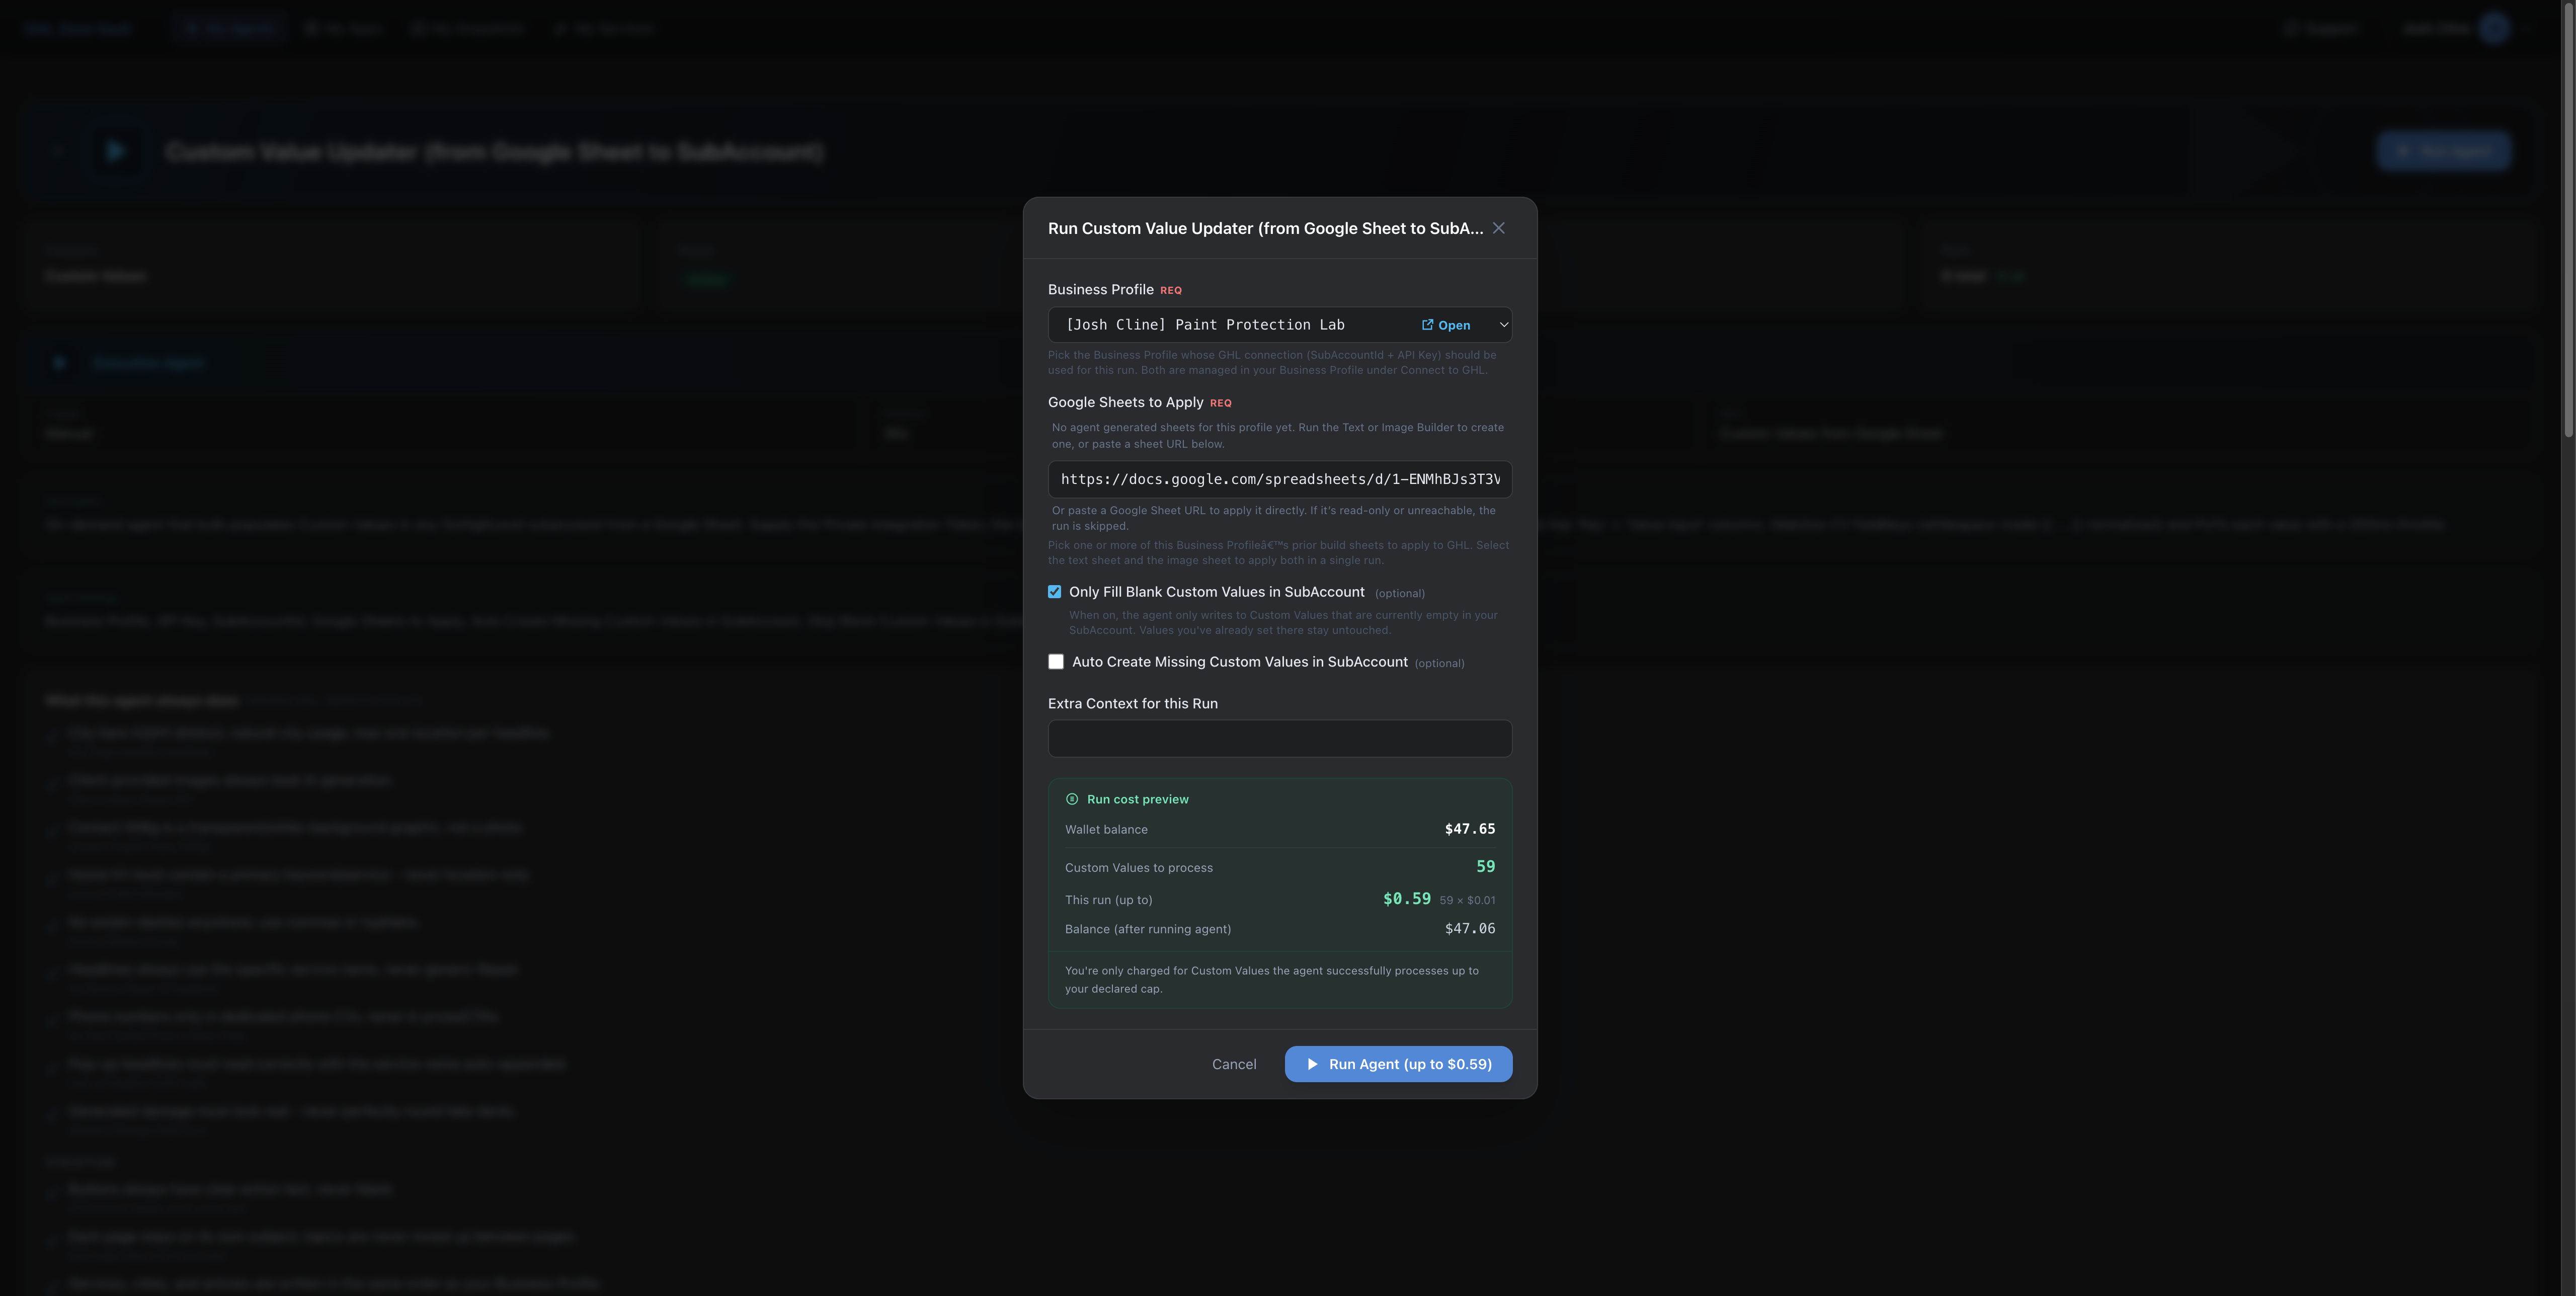Click the Custom Values to process count 59
Viewport: 2576px width, 1296px height.
(1486, 867)
